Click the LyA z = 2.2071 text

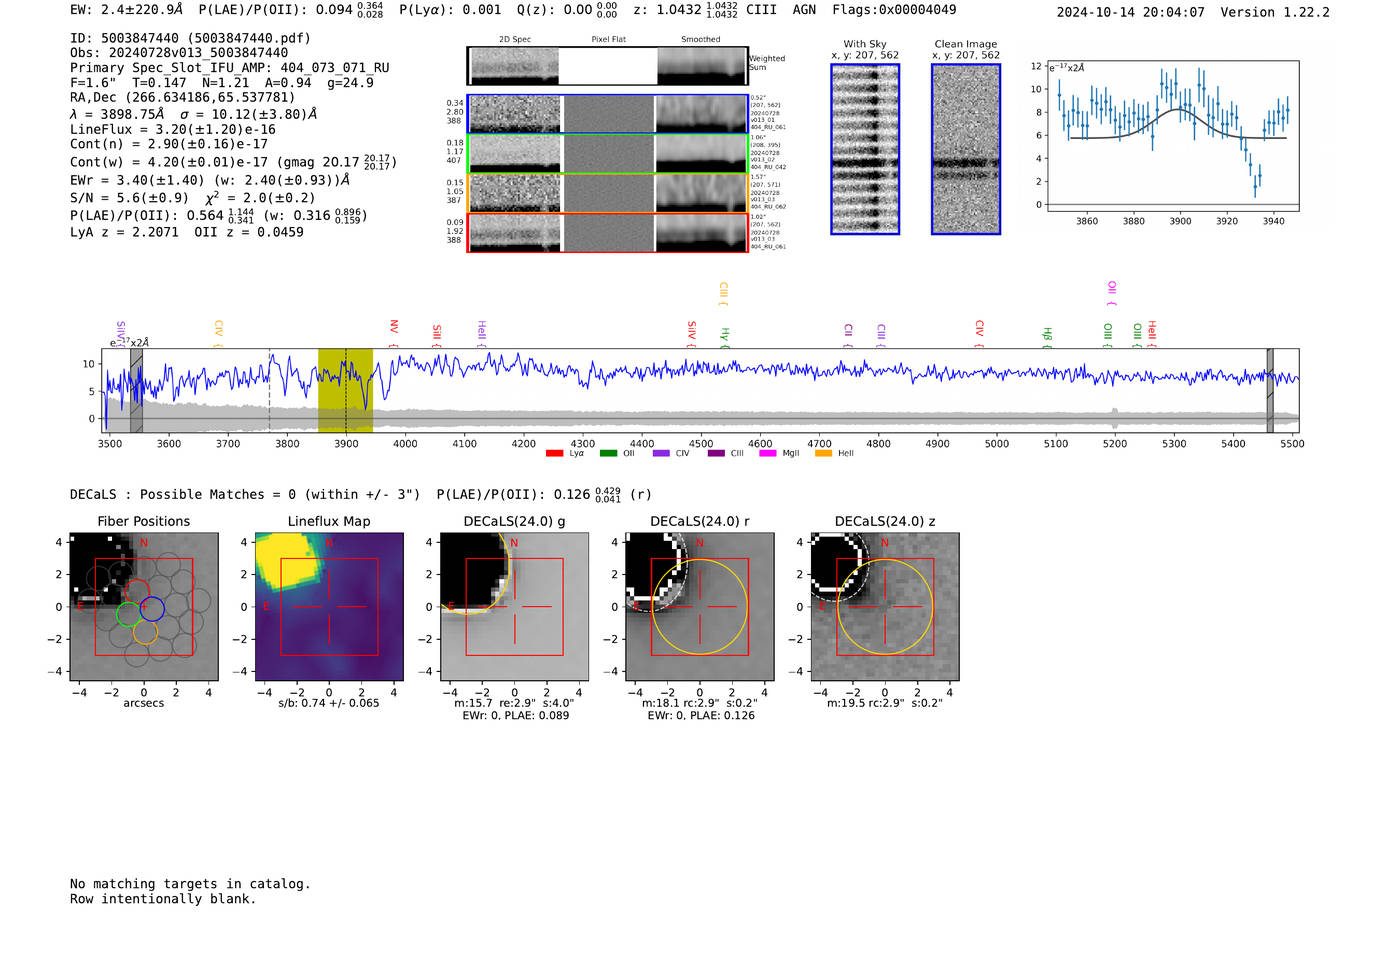point(124,232)
